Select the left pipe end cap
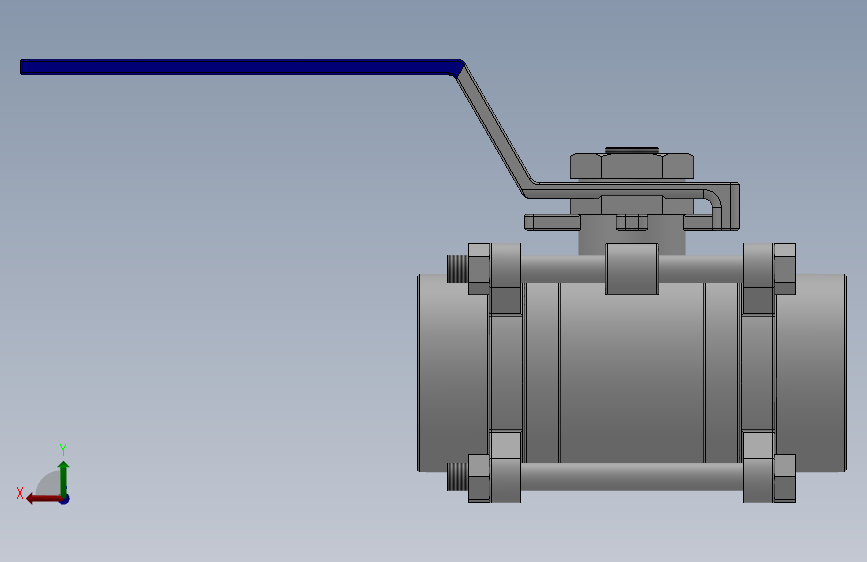The height and width of the screenshot is (562, 867). coord(453,373)
